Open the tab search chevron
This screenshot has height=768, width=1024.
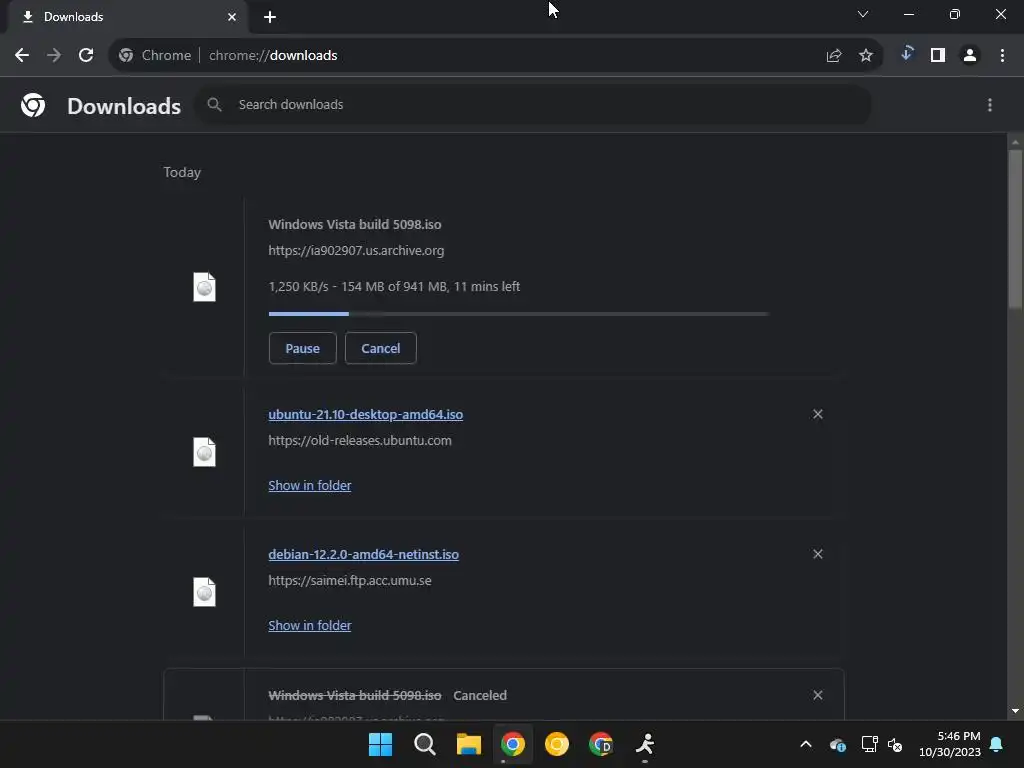[863, 14]
